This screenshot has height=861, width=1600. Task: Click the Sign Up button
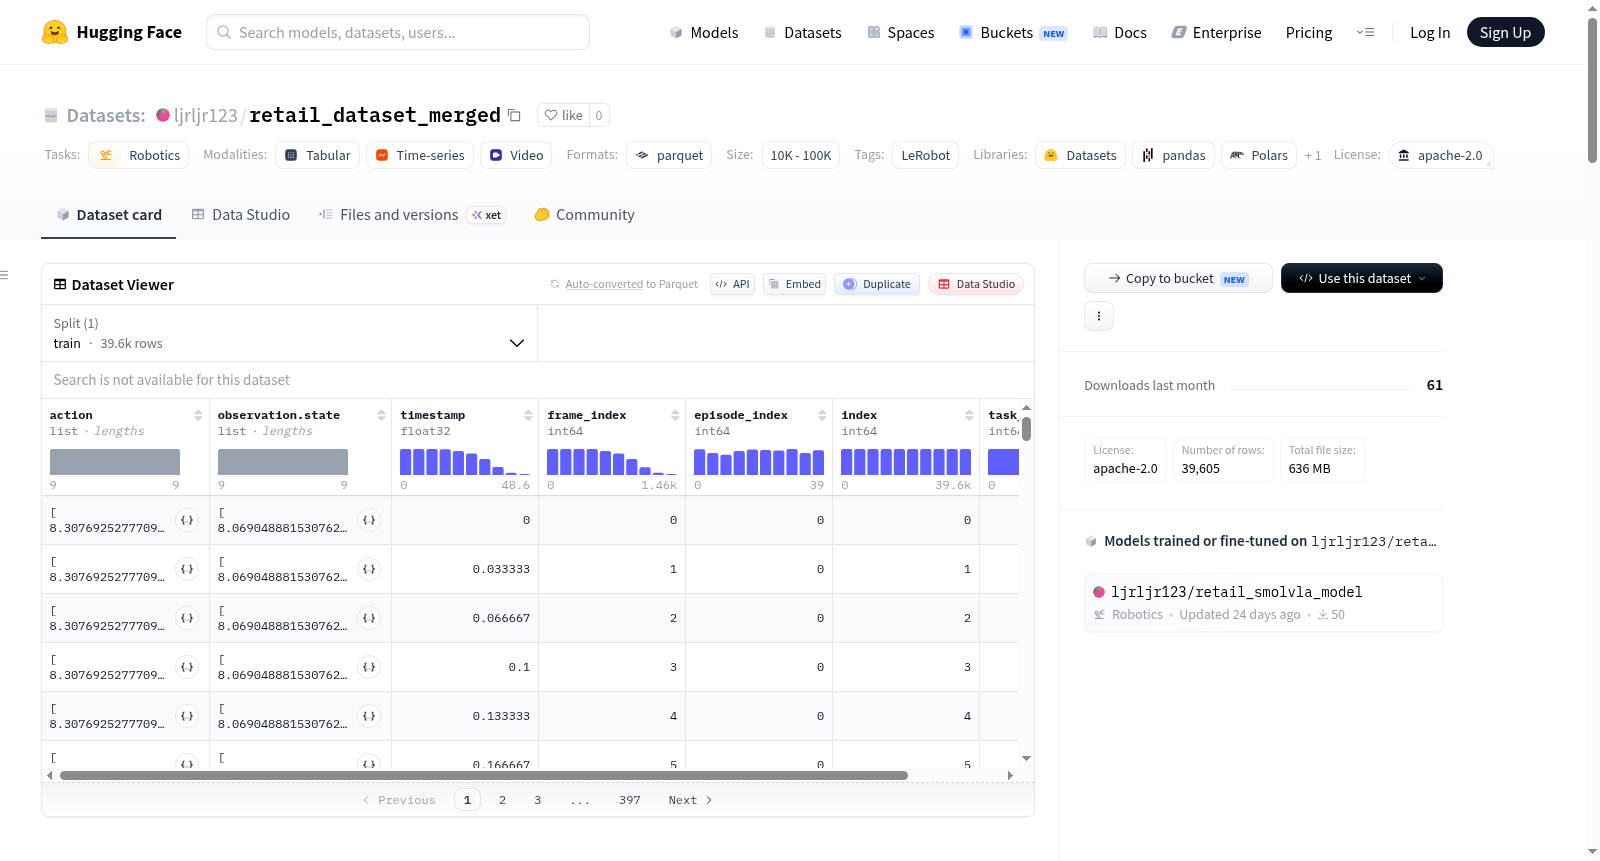click(1505, 32)
